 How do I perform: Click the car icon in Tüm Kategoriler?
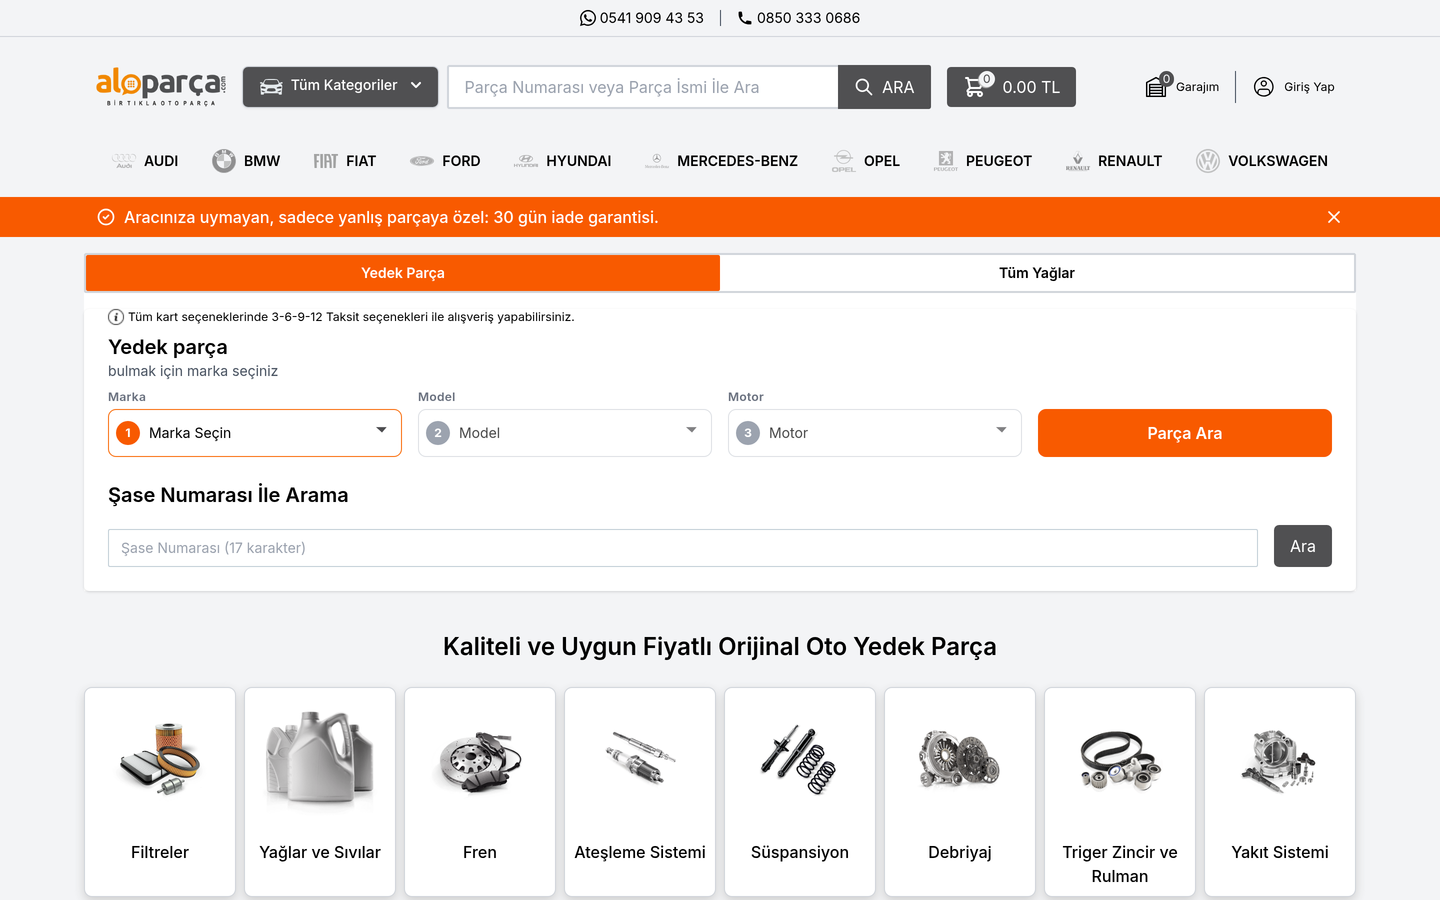(x=271, y=87)
